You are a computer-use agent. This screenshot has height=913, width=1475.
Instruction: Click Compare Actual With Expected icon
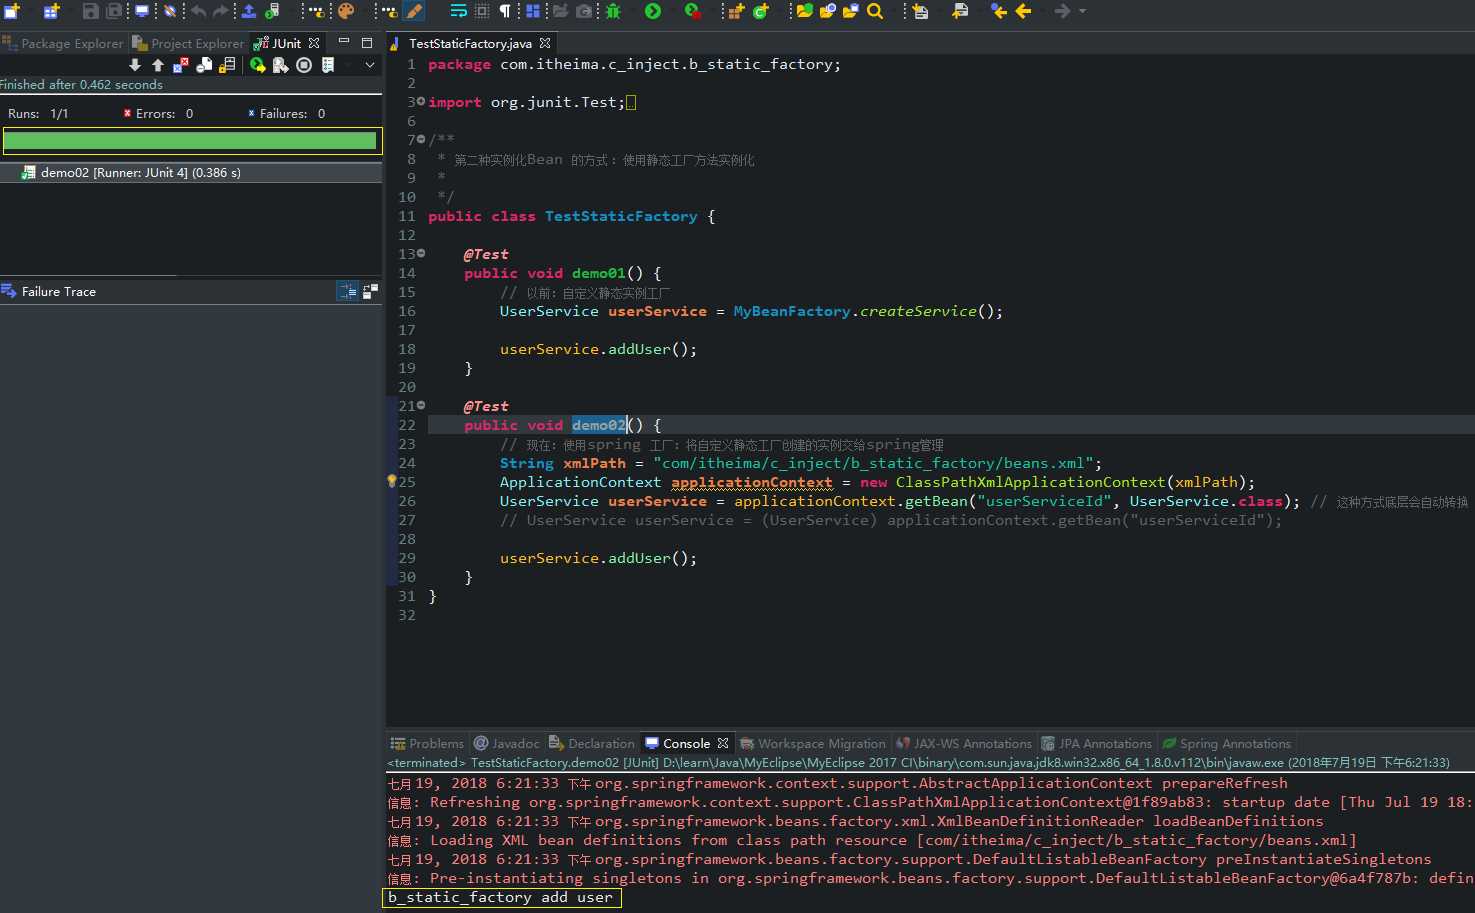370,291
